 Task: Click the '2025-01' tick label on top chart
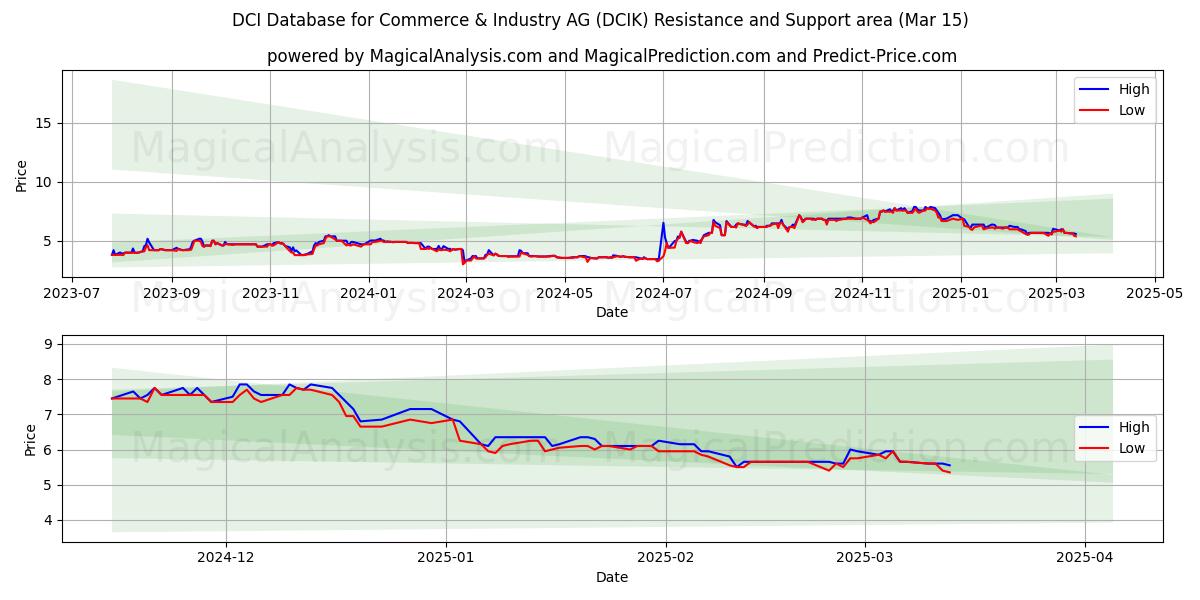click(x=960, y=293)
